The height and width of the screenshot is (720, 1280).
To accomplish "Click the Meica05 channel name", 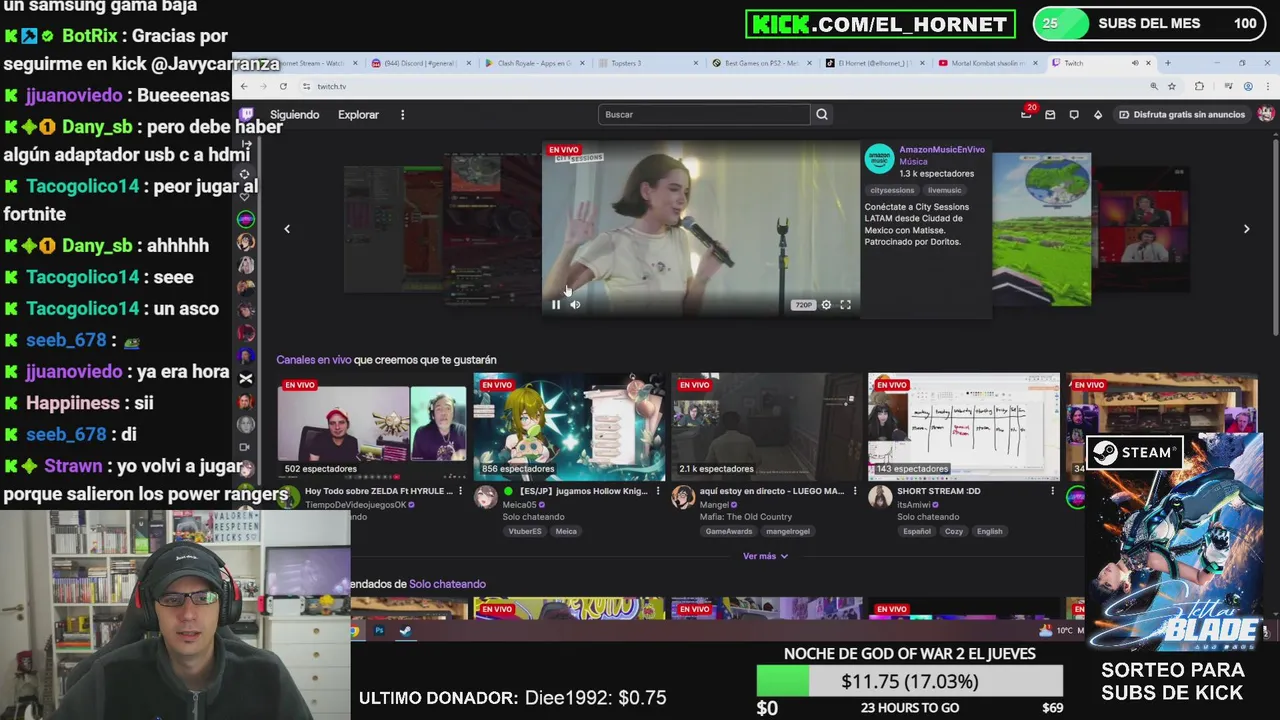I will point(519,505).
